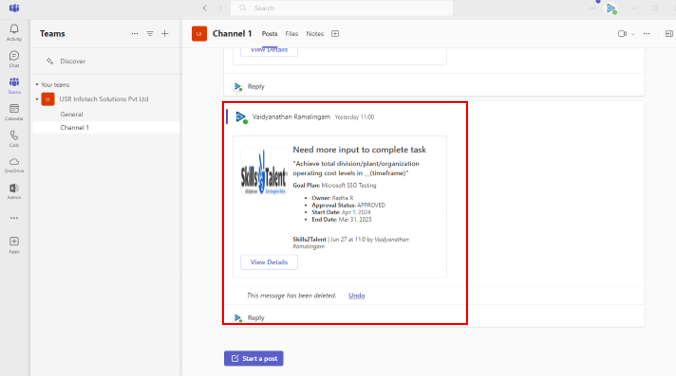Click Start a post button
The width and height of the screenshot is (676, 378).
(x=254, y=359)
